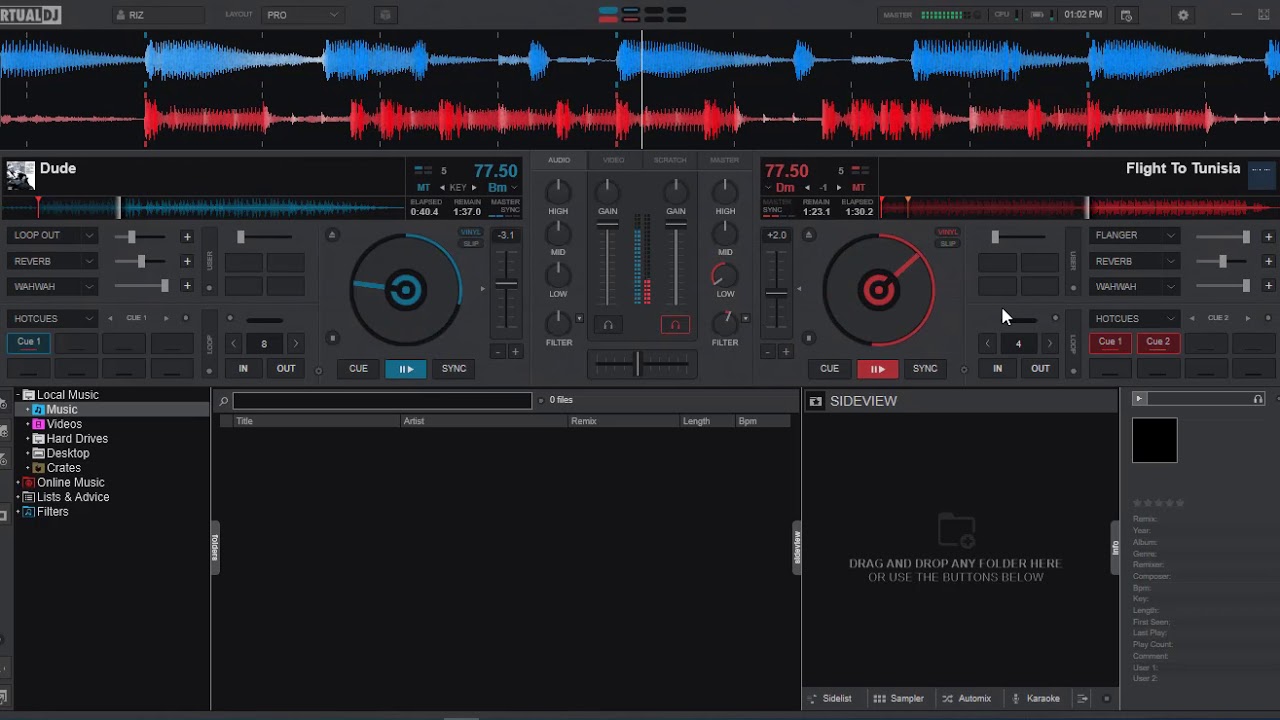Click left deck pitch plus button

coord(515,352)
